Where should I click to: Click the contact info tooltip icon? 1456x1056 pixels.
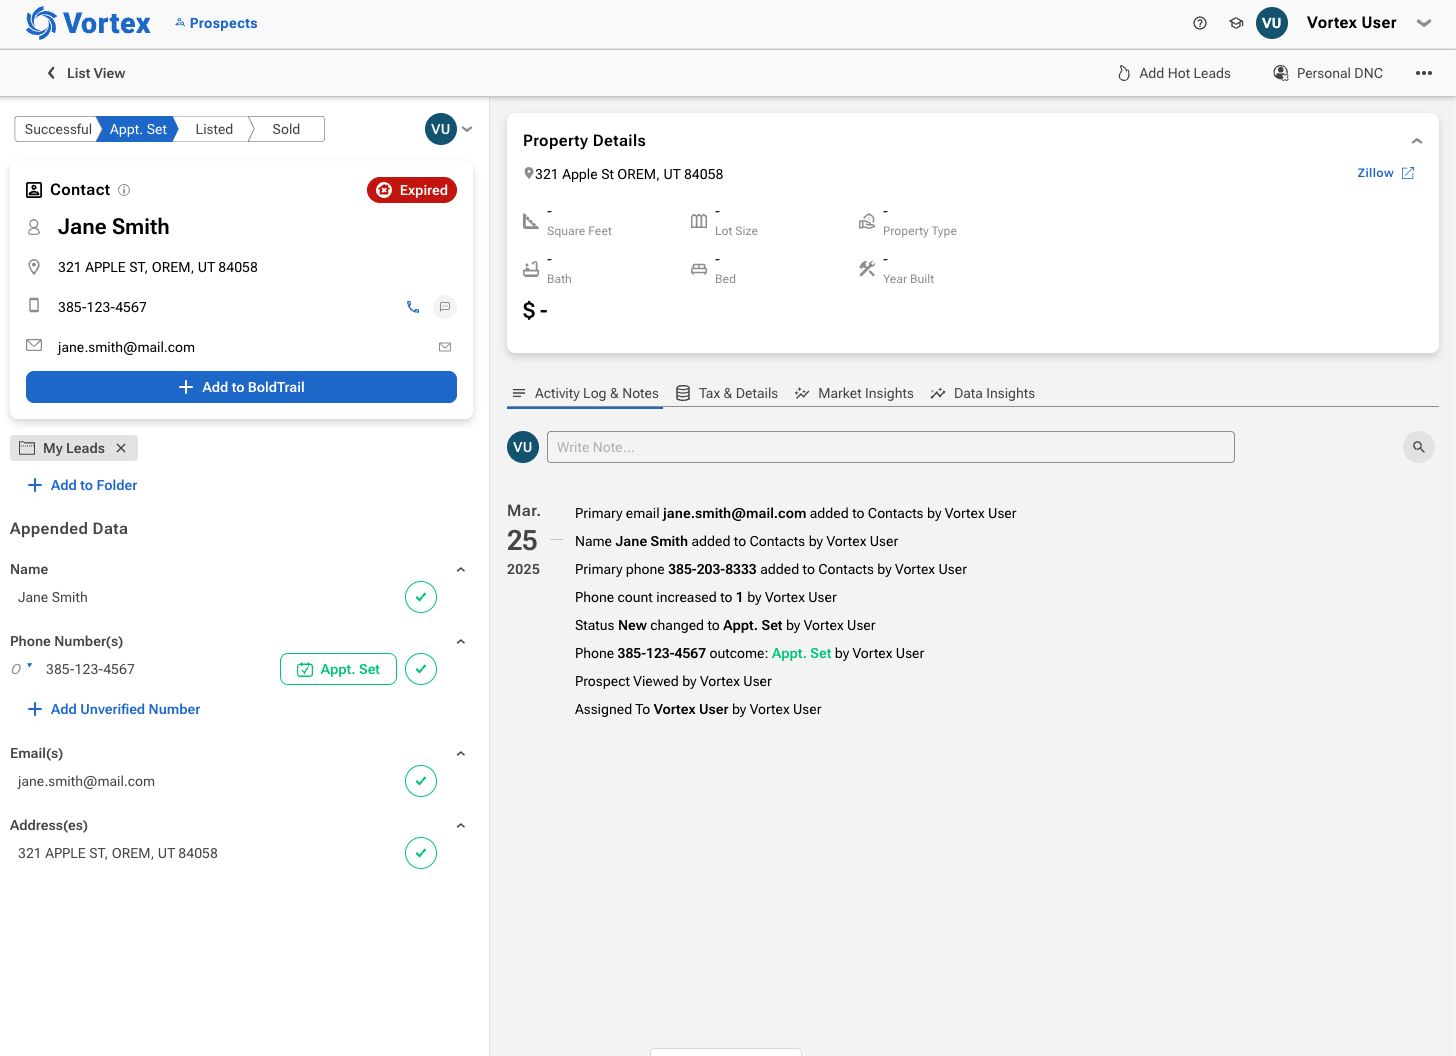pos(124,190)
